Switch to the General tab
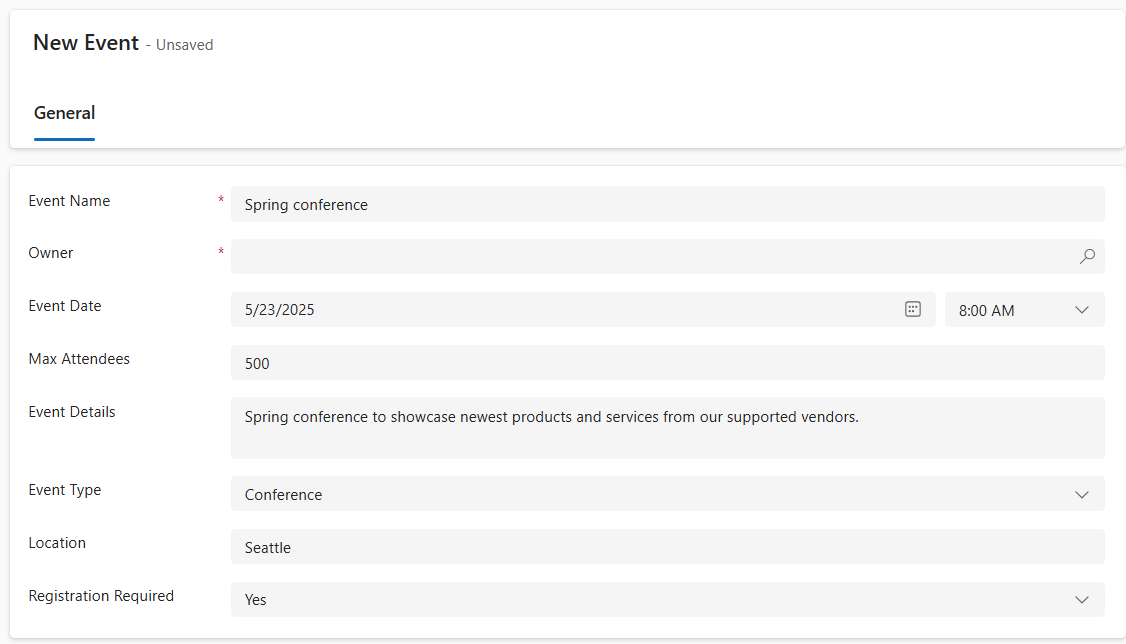 pyautogui.click(x=65, y=113)
